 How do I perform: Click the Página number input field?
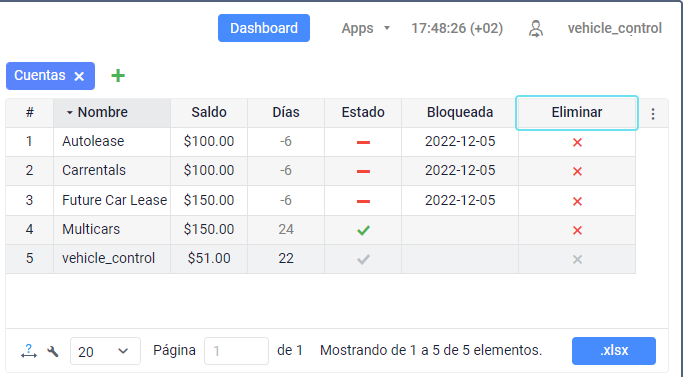pyautogui.click(x=236, y=351)
